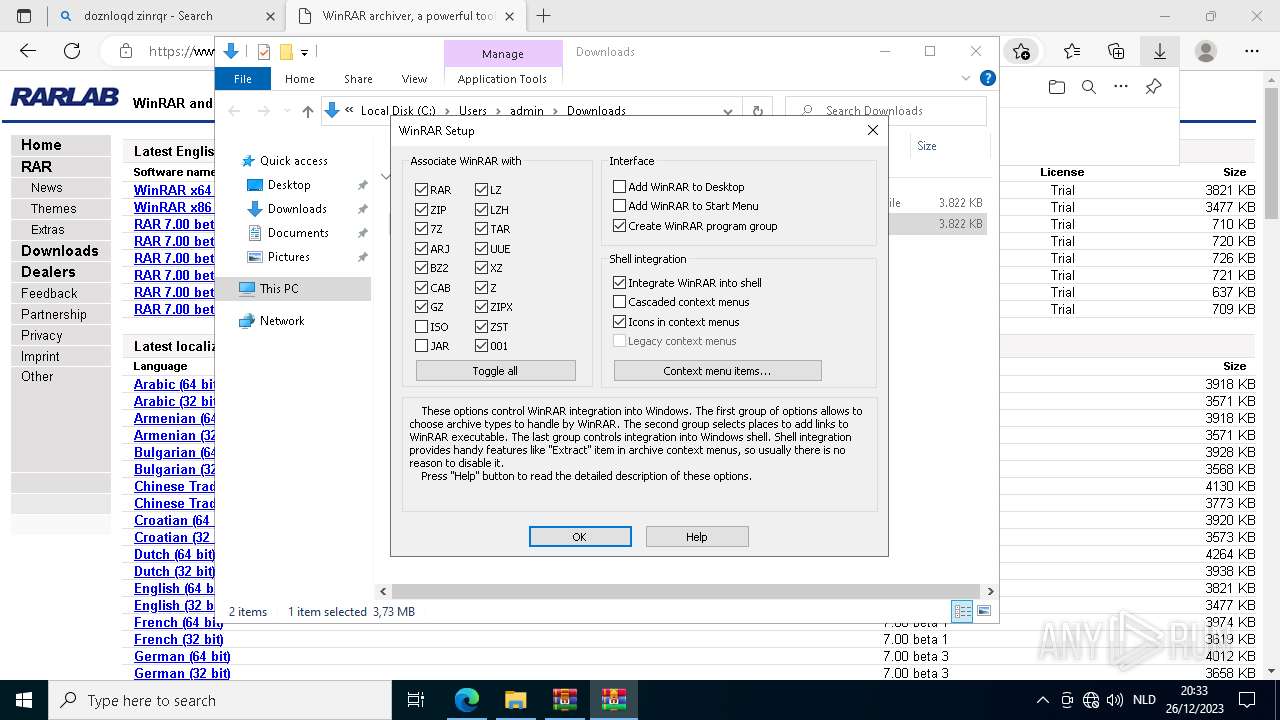Uncheck the RAR association checkbox
Image resolution: width=1280 pixels, height=720 pixels.
pos(421,190)
